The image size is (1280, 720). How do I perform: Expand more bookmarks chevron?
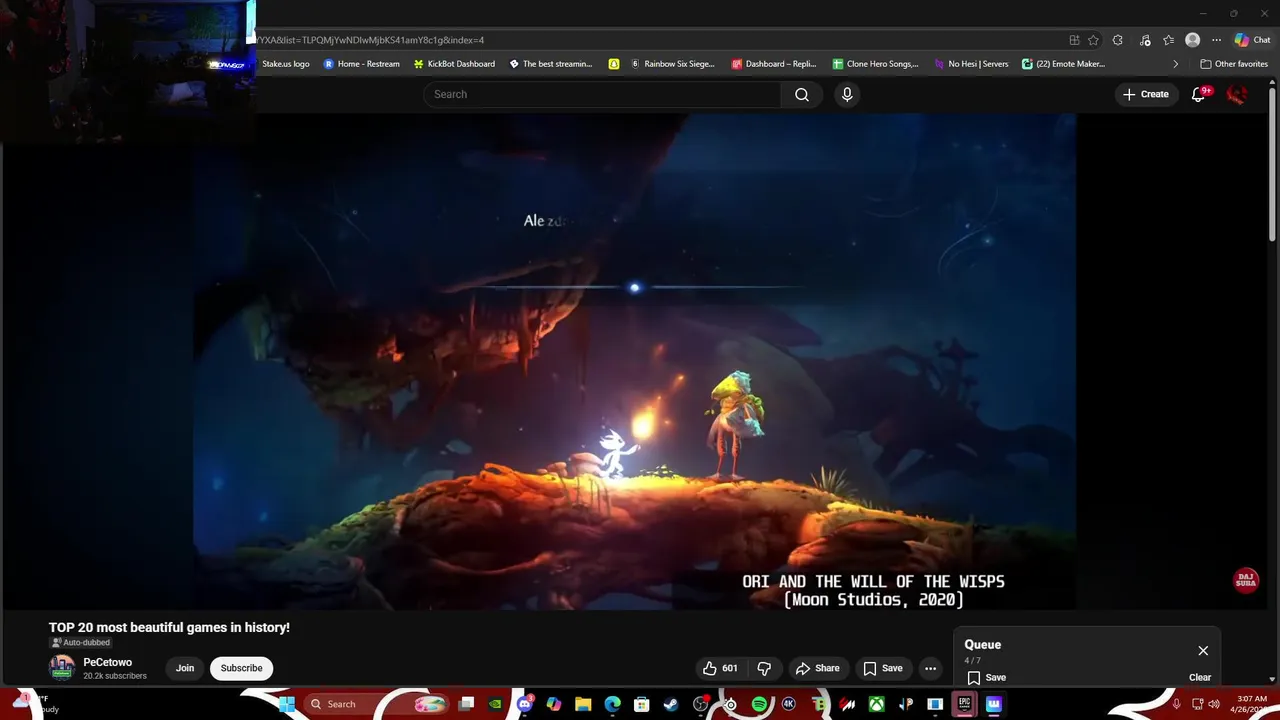1175,64
